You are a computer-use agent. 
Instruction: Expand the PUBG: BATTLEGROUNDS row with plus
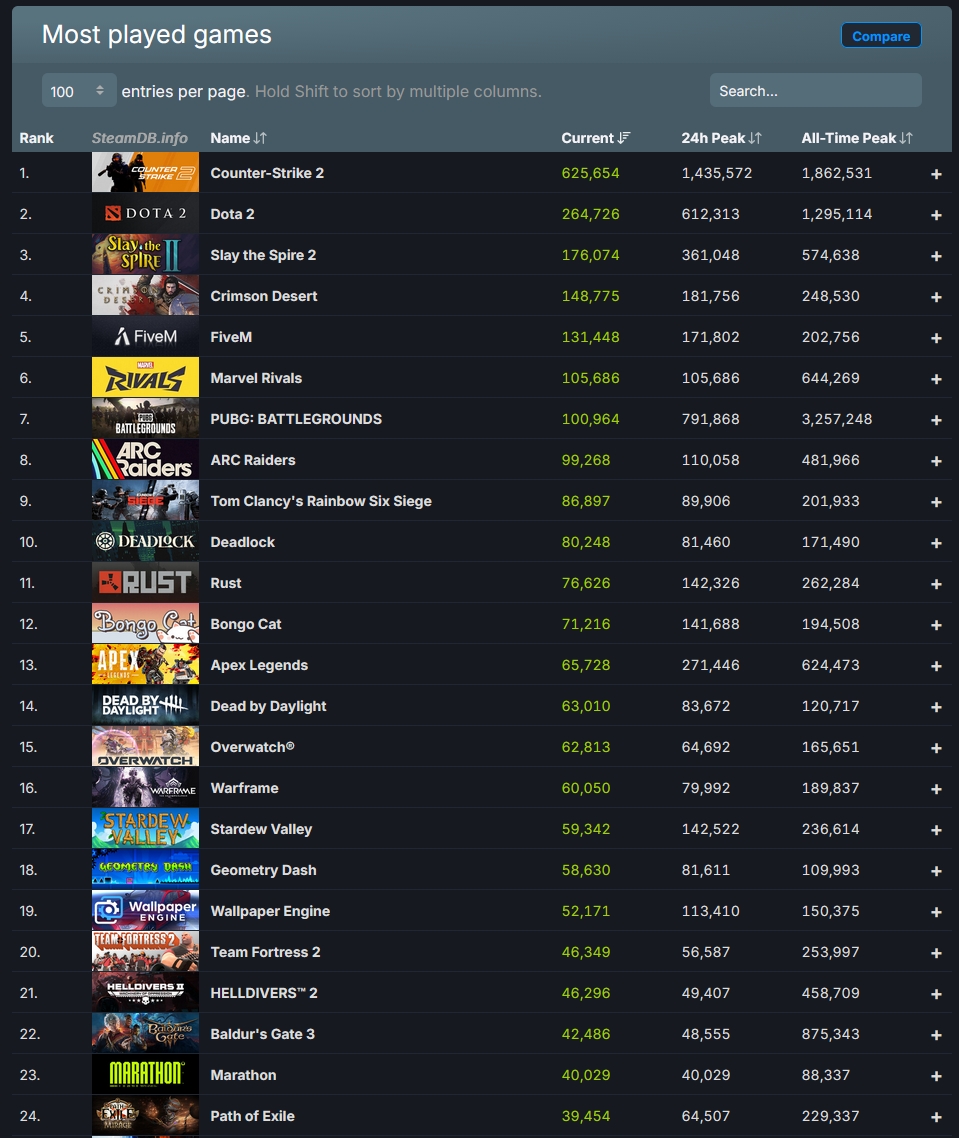point(936,420)
